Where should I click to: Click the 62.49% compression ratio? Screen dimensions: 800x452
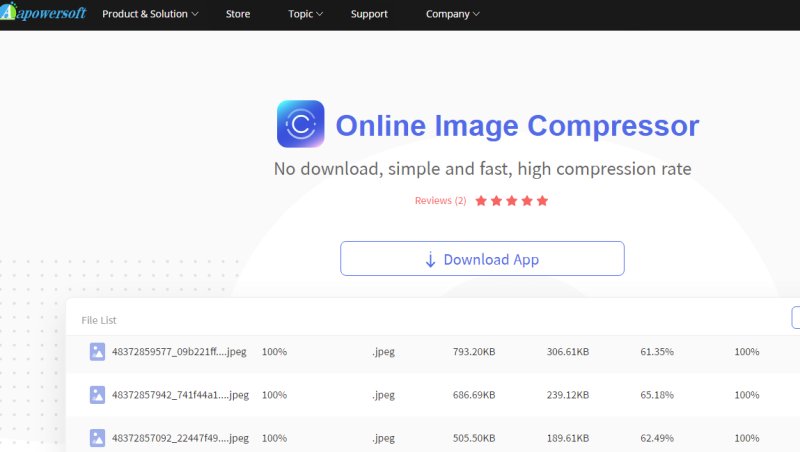point(657,438)
